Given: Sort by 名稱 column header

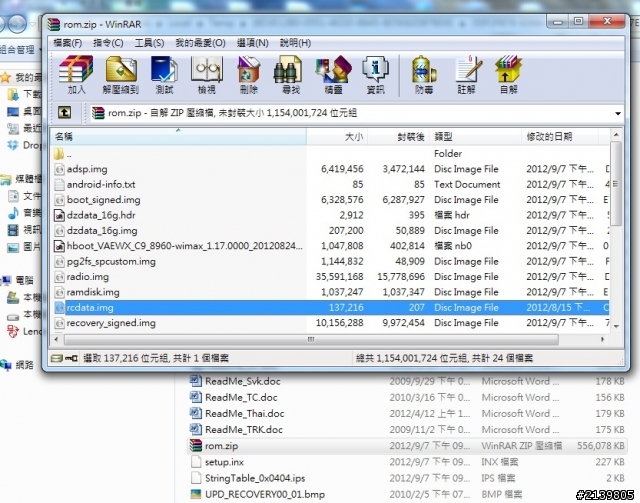Looking at the screenshot, I should [x=178, y=136].
